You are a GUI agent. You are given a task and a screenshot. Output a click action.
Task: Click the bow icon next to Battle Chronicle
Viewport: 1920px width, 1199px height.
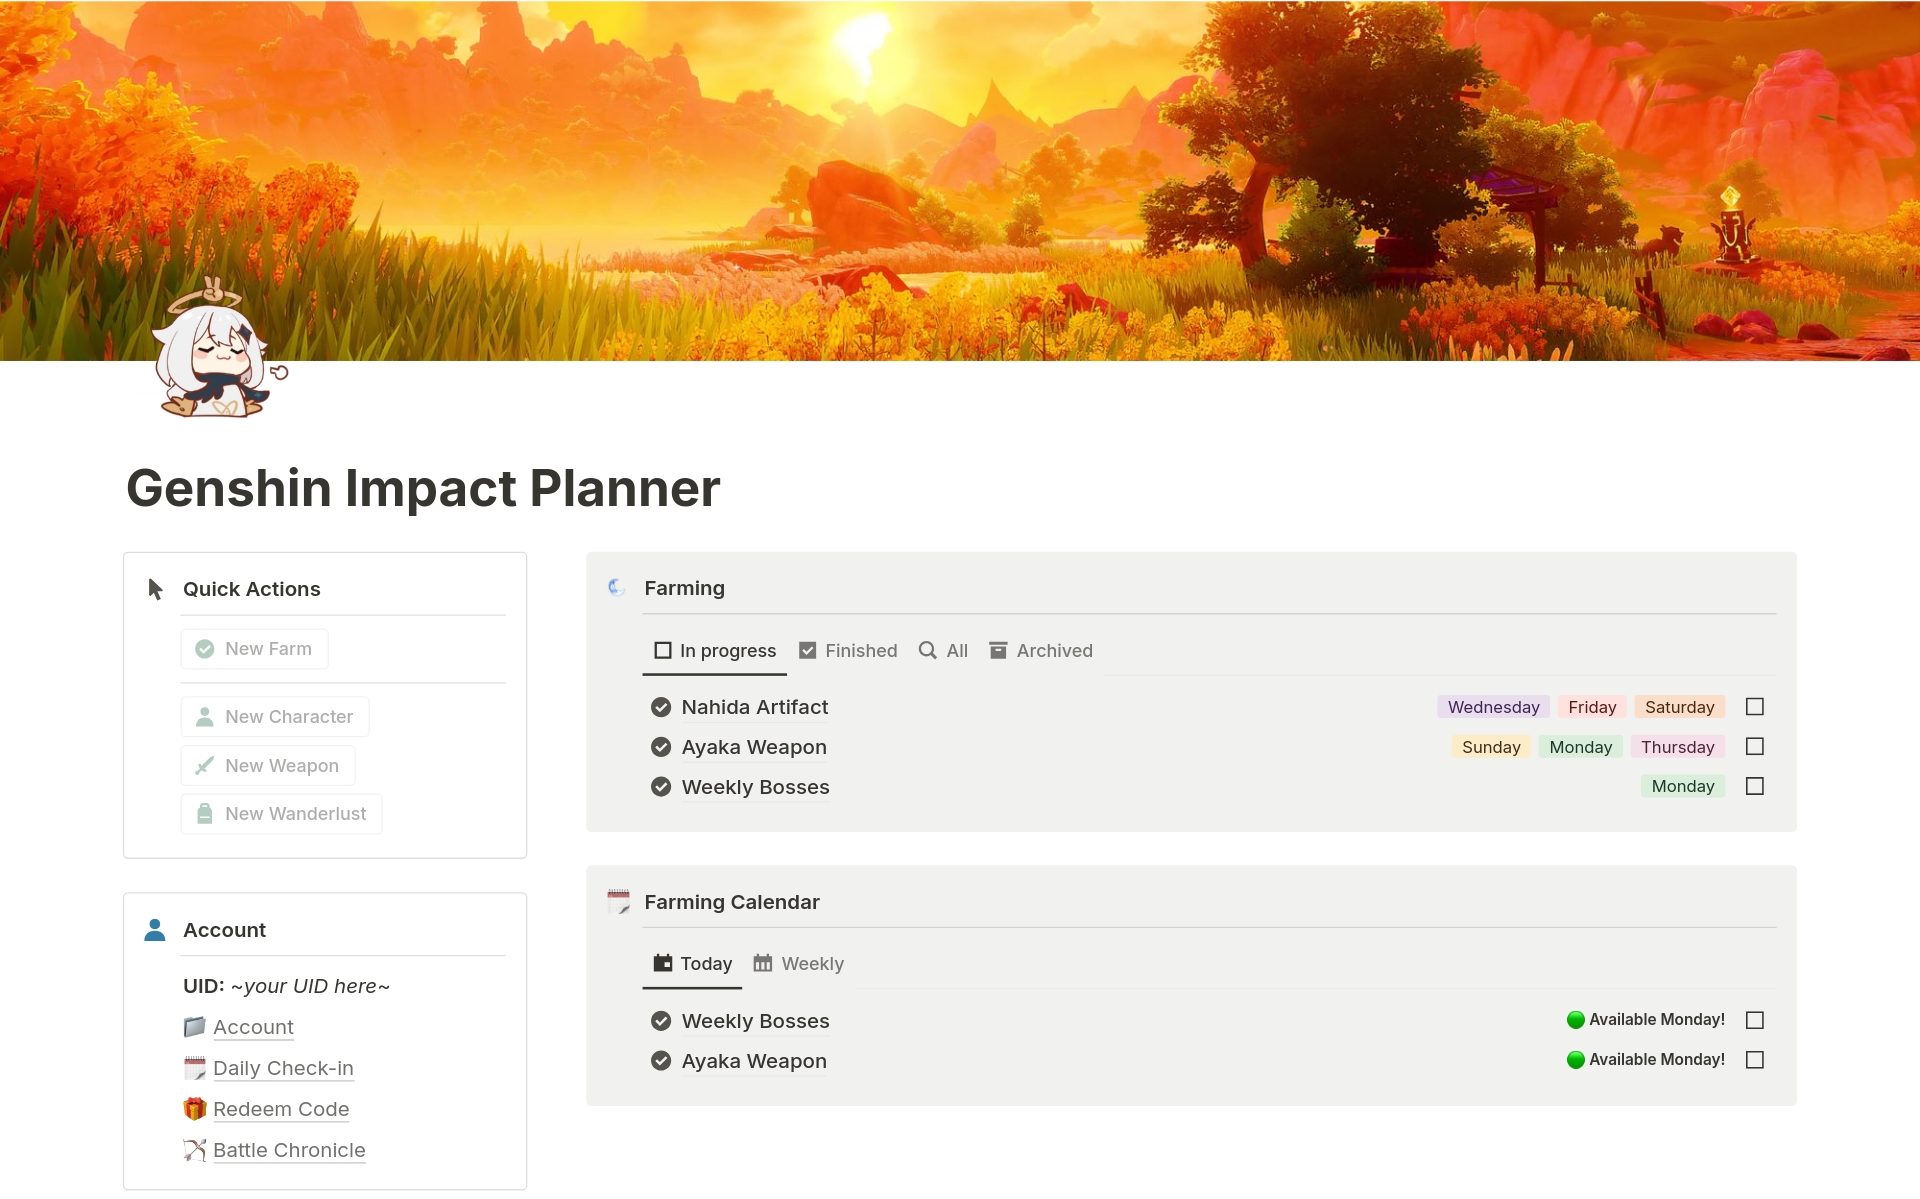pyautogui.click(x=194, y=1150)
